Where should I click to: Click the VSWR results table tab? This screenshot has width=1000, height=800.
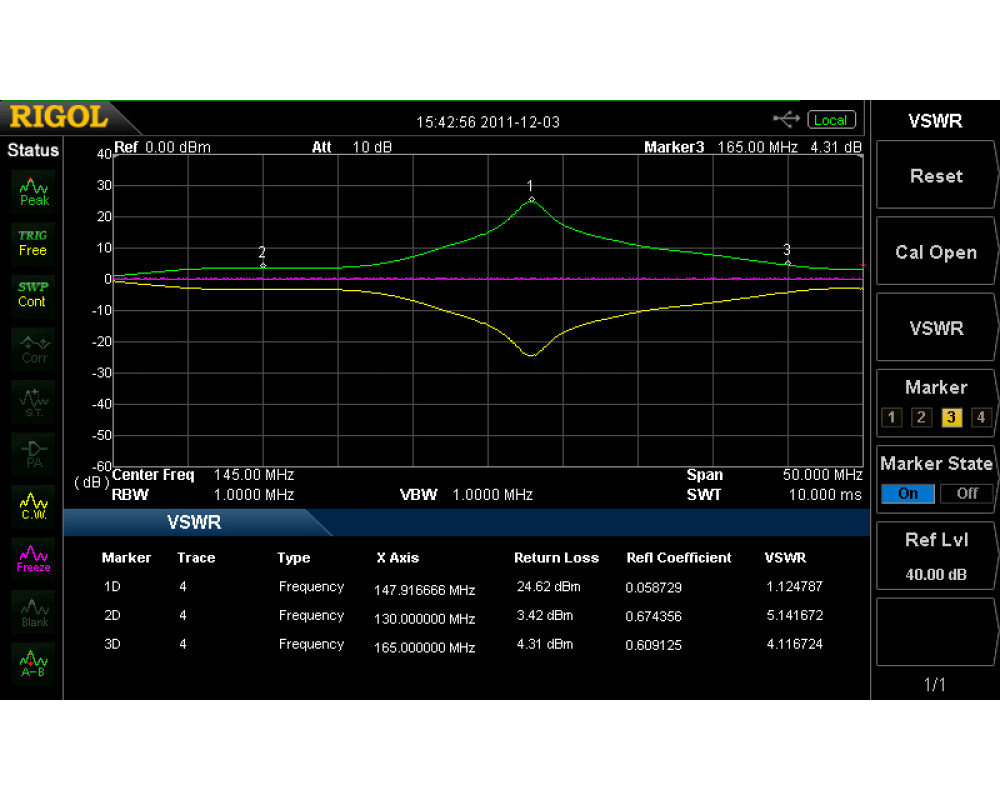pos(195,522)
